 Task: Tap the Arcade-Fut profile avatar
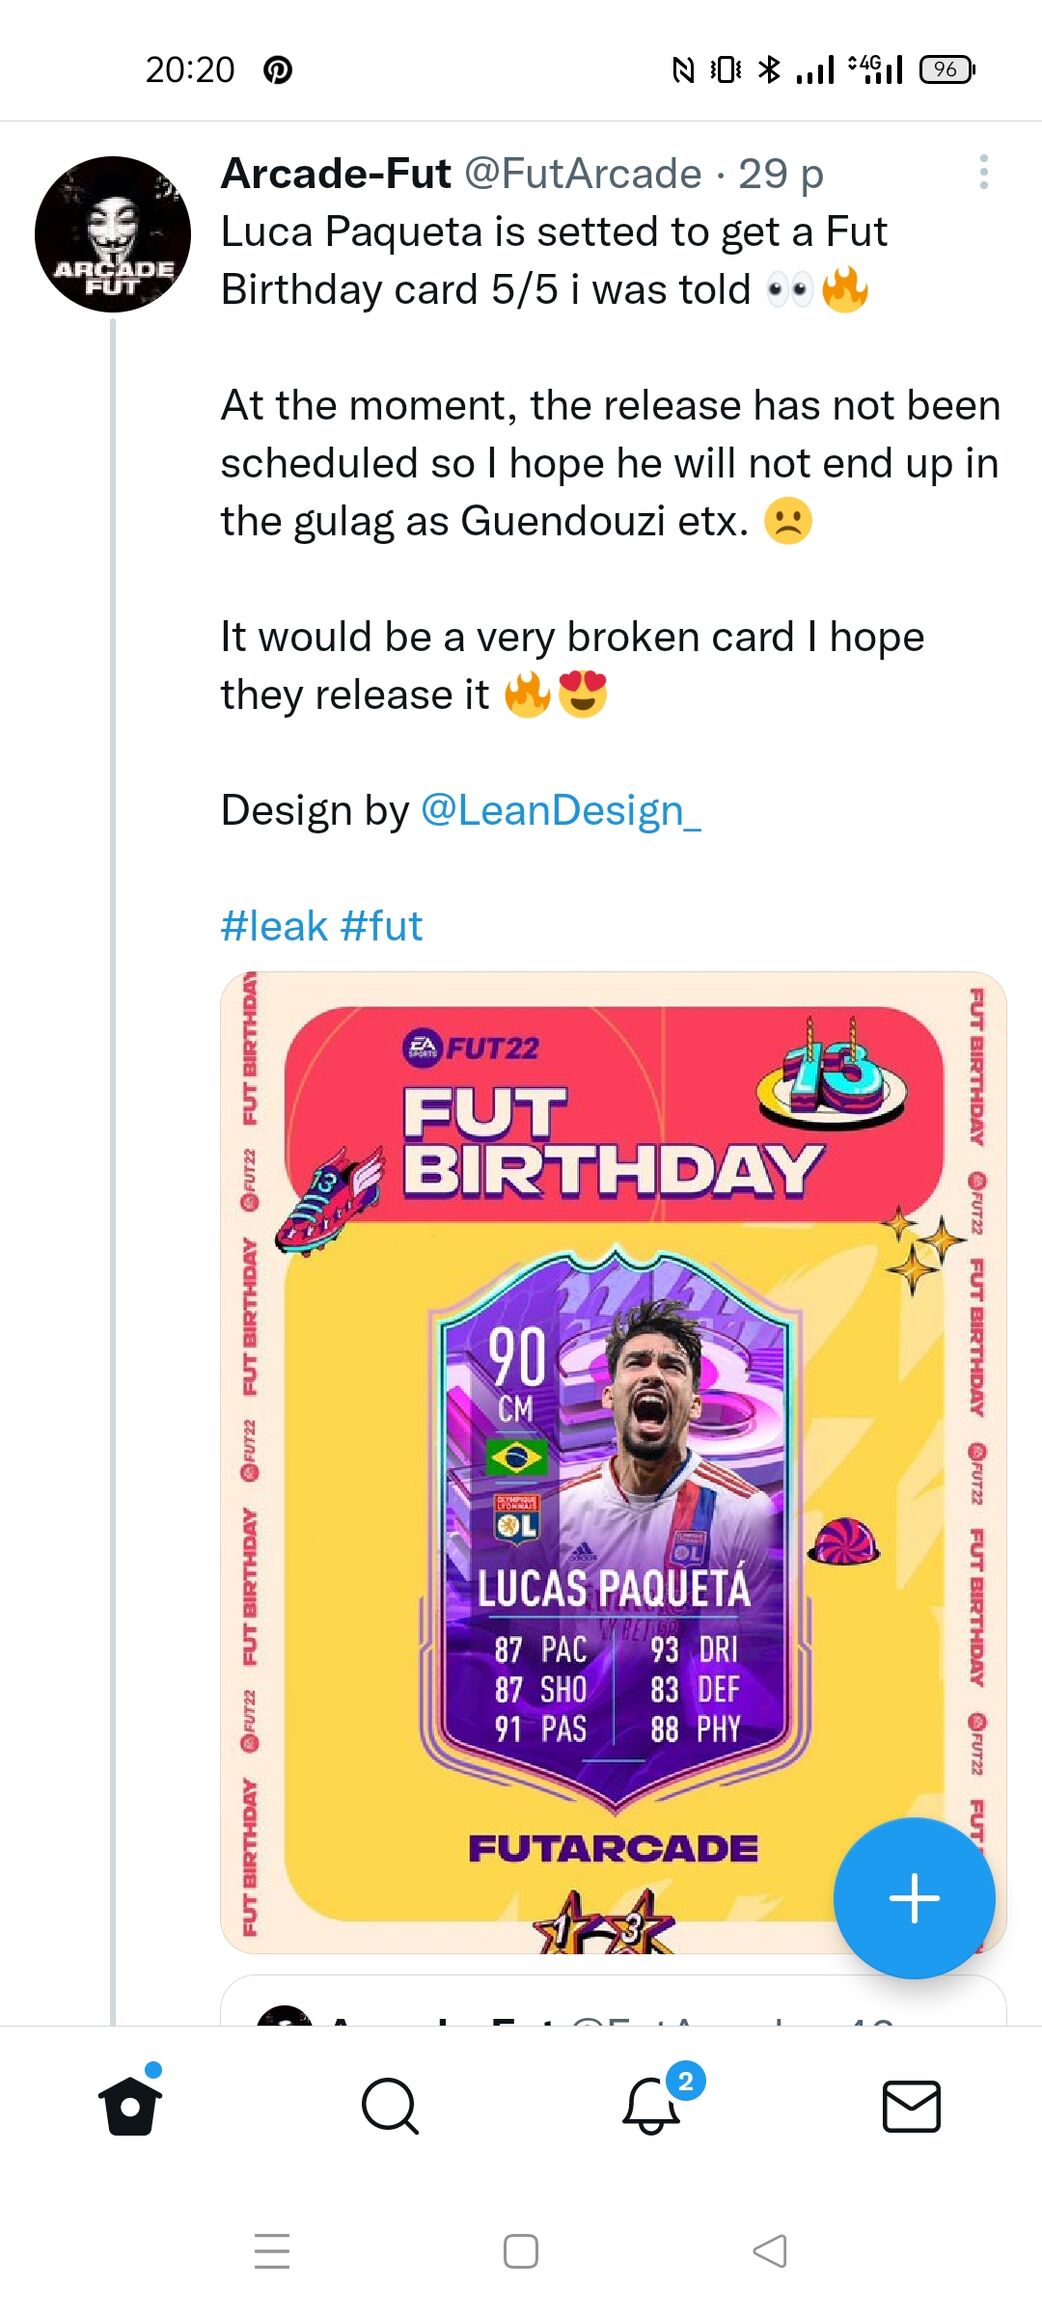(x=113, y=235)
